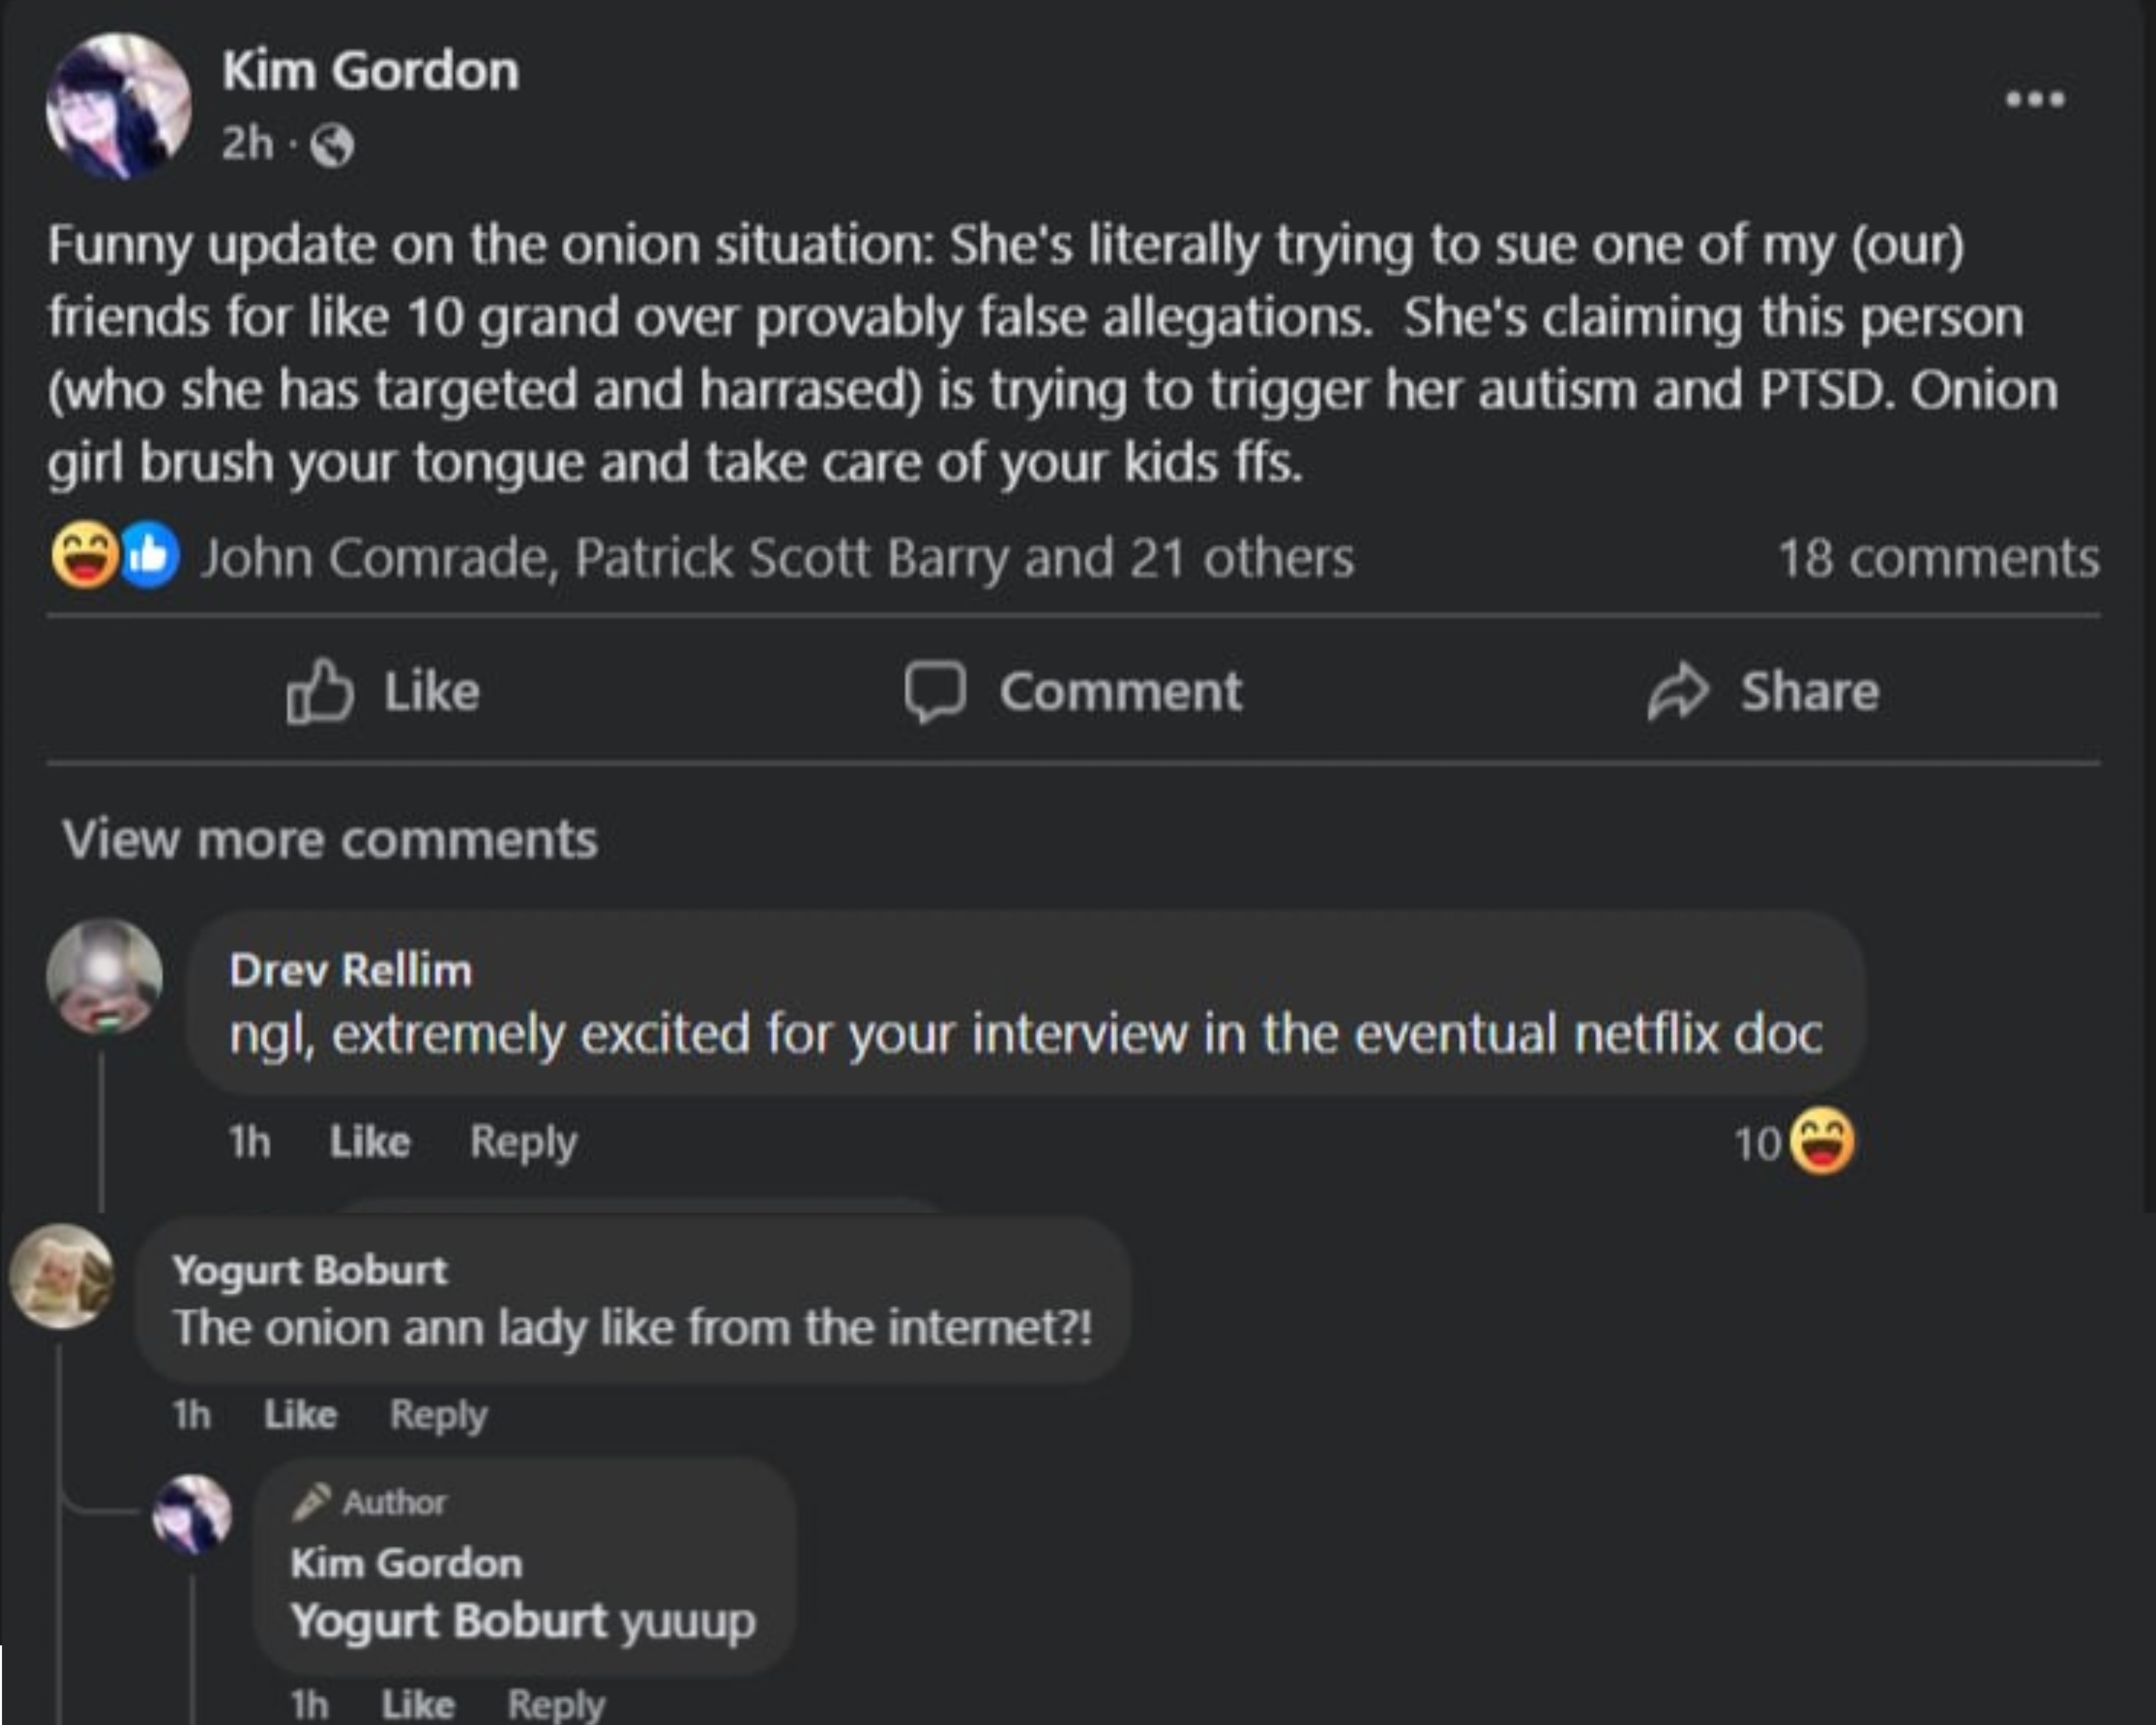Click the Author pencil badge icon
Image resolution: width=2156 pixels, height=1725 pixels.
pyautogui.click(x=311, y=1501)
